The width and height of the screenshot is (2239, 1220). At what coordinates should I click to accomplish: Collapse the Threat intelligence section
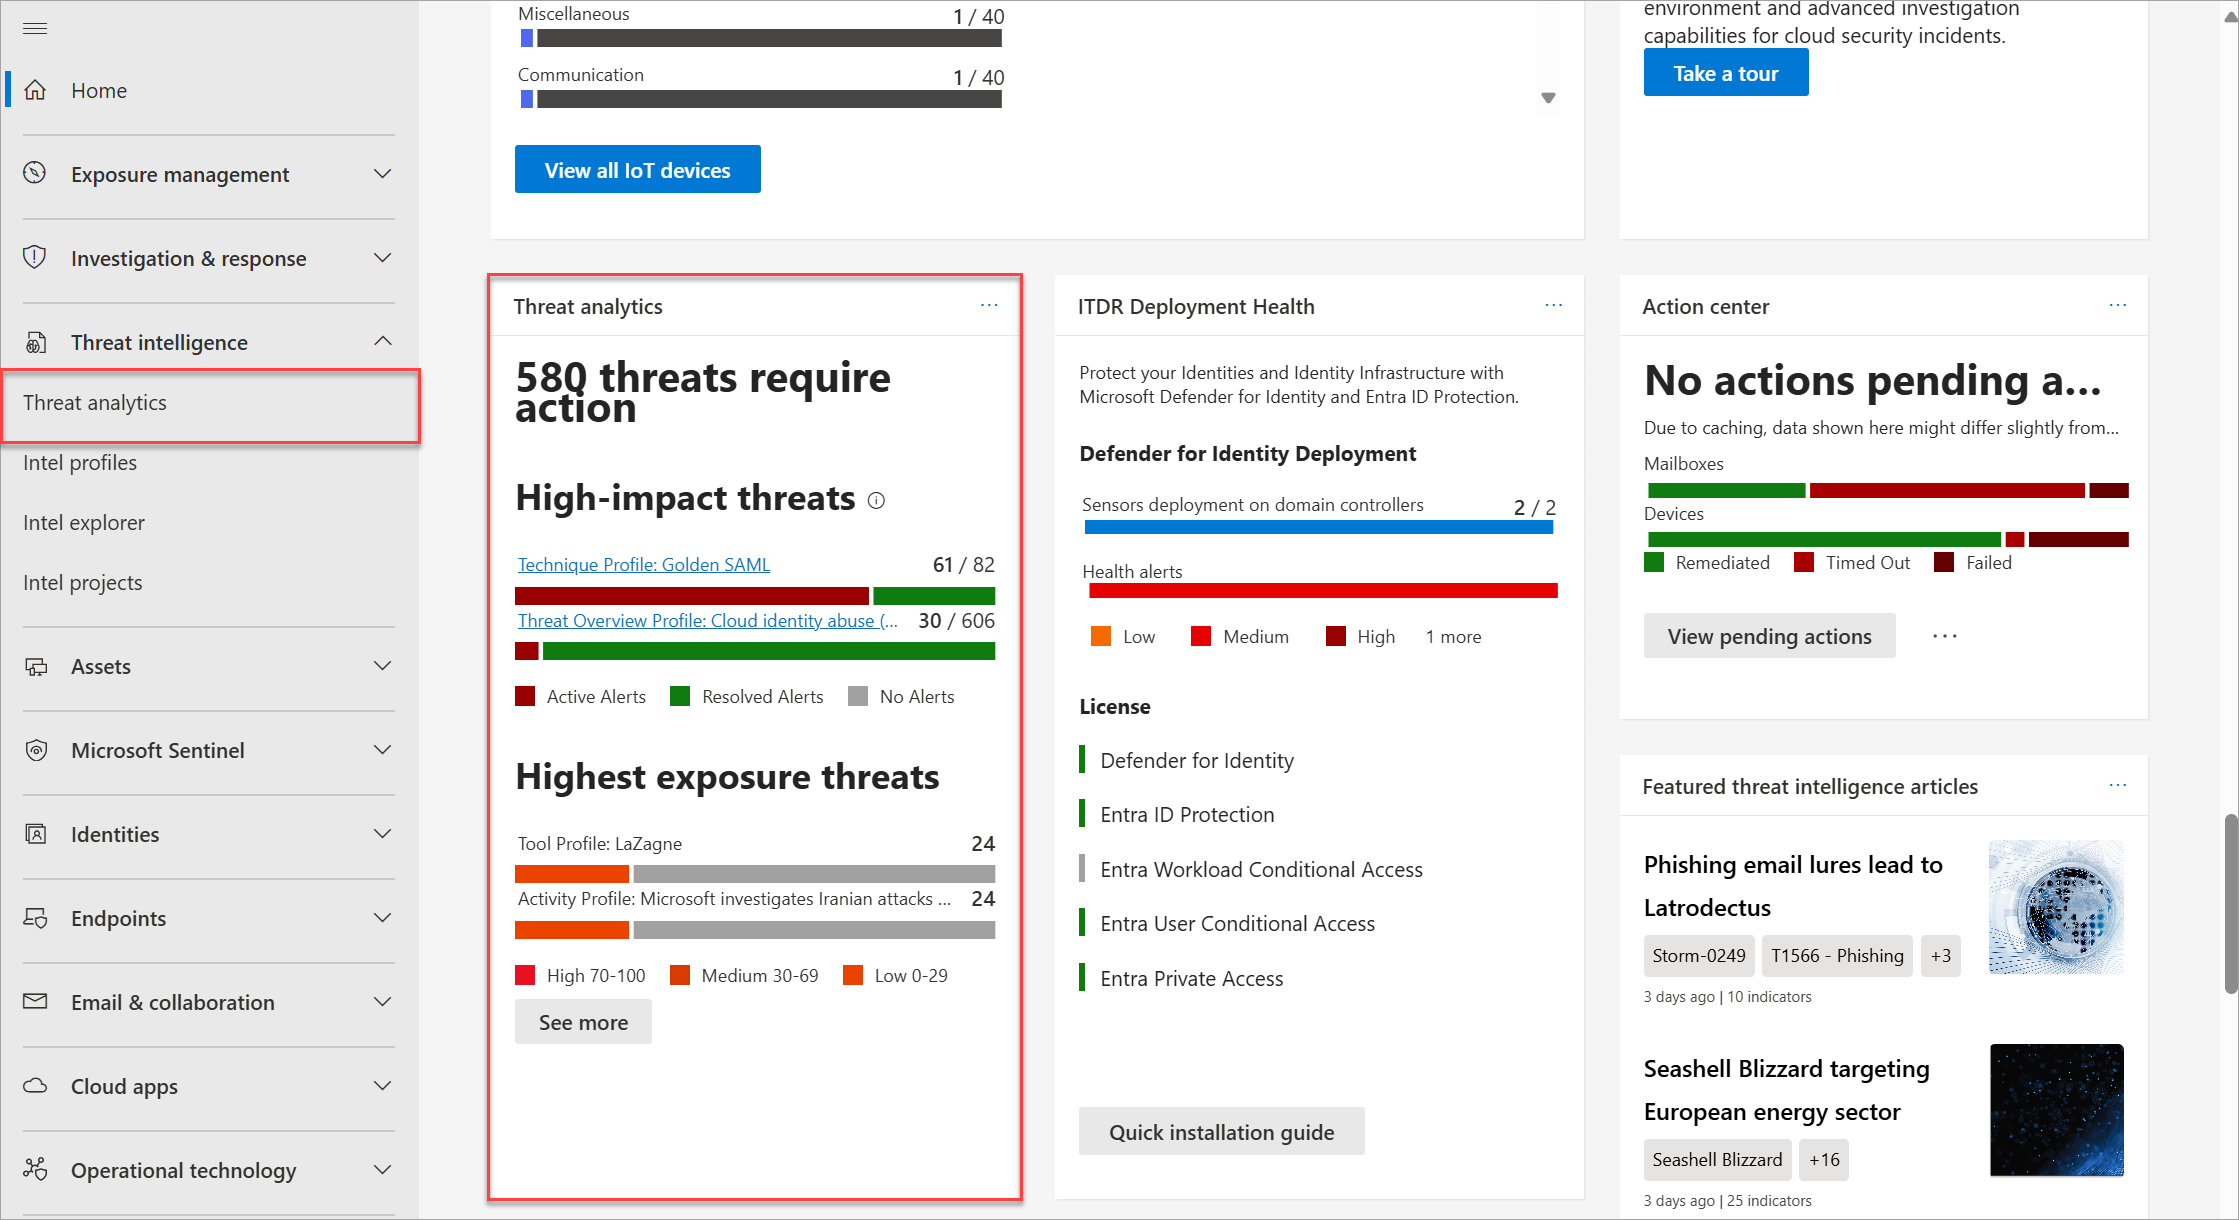(382, 342)
